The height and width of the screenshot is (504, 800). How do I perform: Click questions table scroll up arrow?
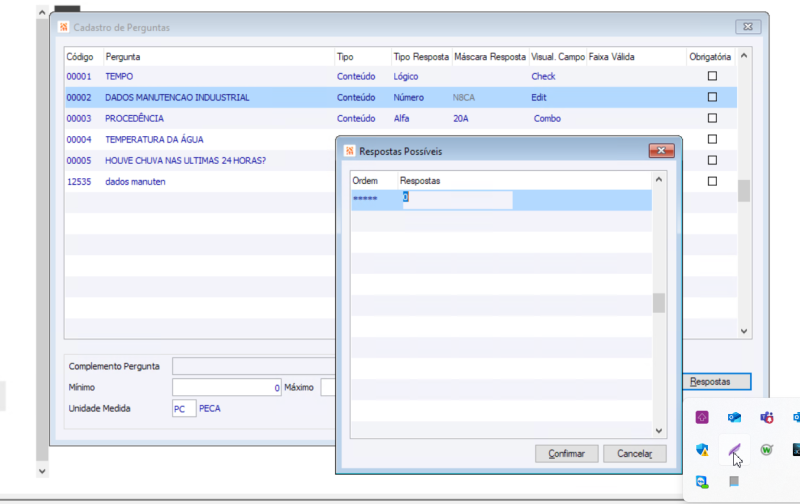point(744,56)
